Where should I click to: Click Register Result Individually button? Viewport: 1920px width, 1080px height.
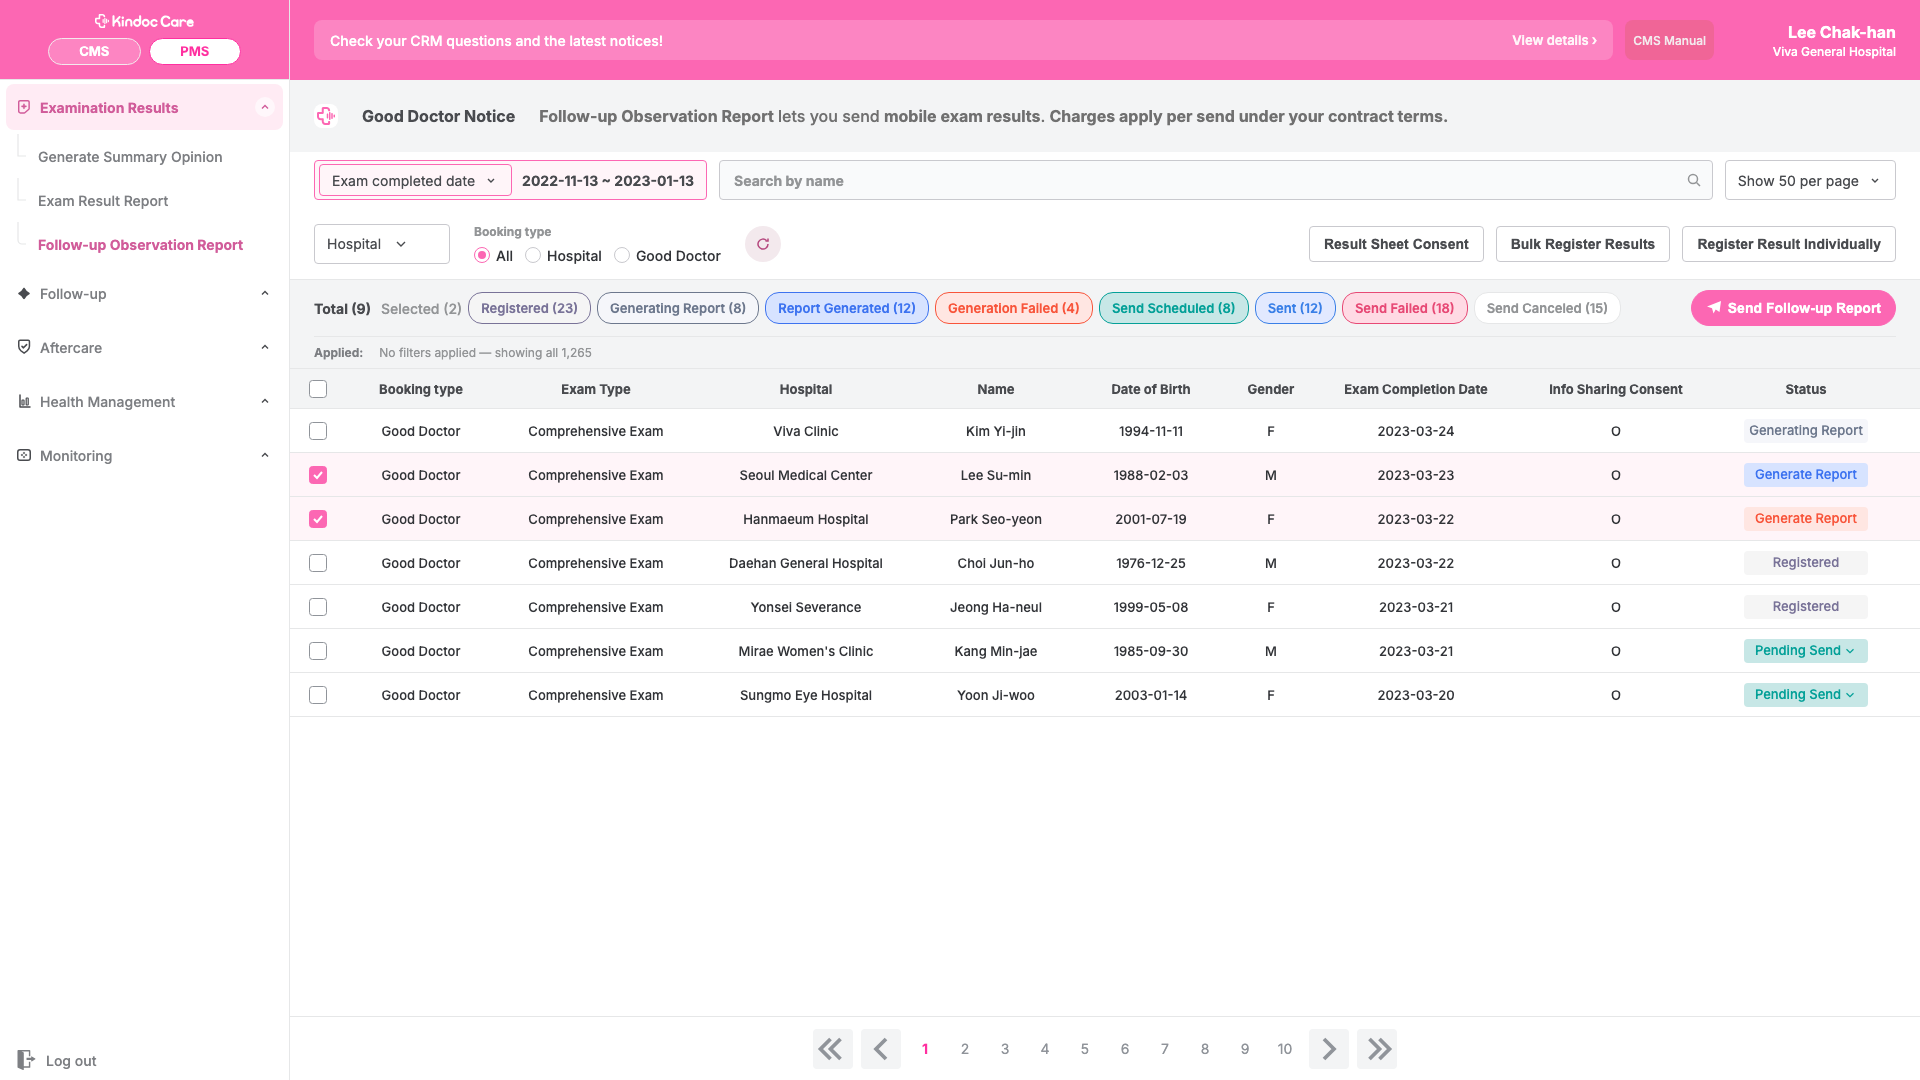point(1789,244)
